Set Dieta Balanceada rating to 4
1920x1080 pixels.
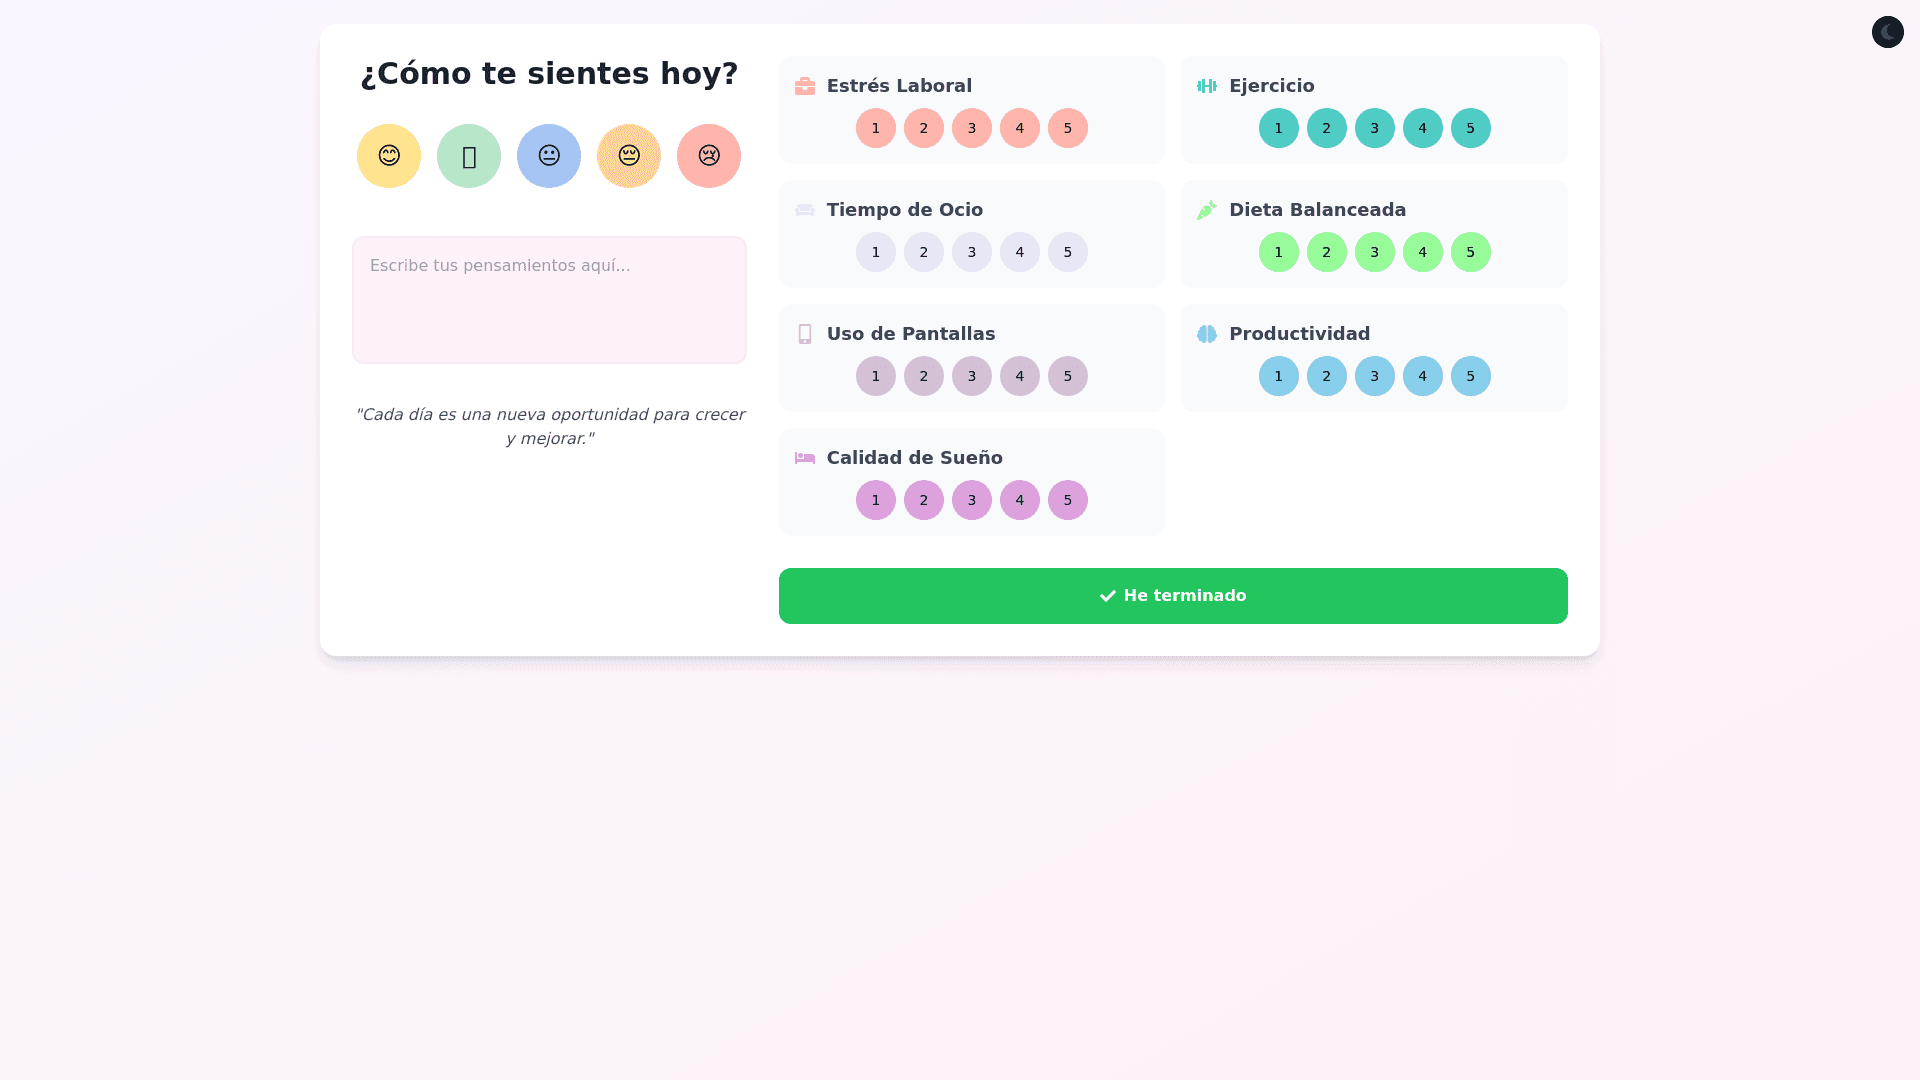[x=1423, y=252]
